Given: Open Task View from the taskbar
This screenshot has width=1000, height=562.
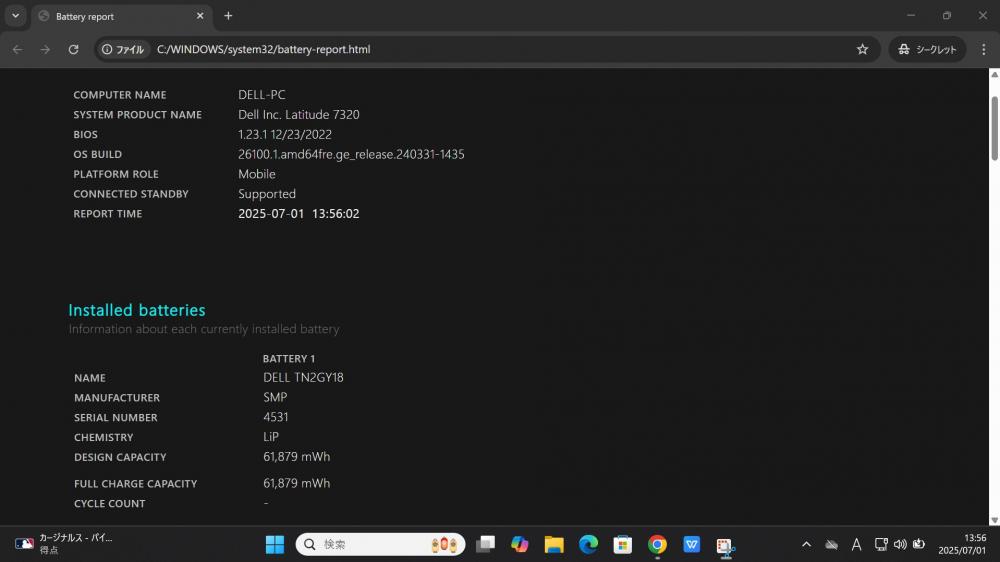Looking at the screenshot, I should (485, 544).
